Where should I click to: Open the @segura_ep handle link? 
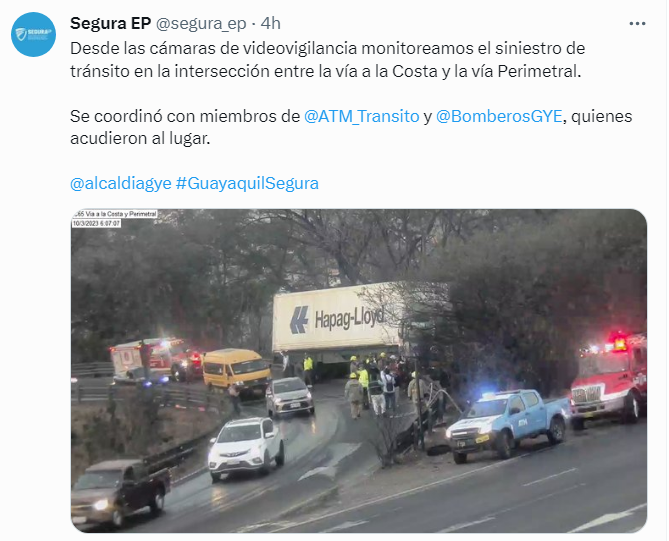(x=201, y=24)
